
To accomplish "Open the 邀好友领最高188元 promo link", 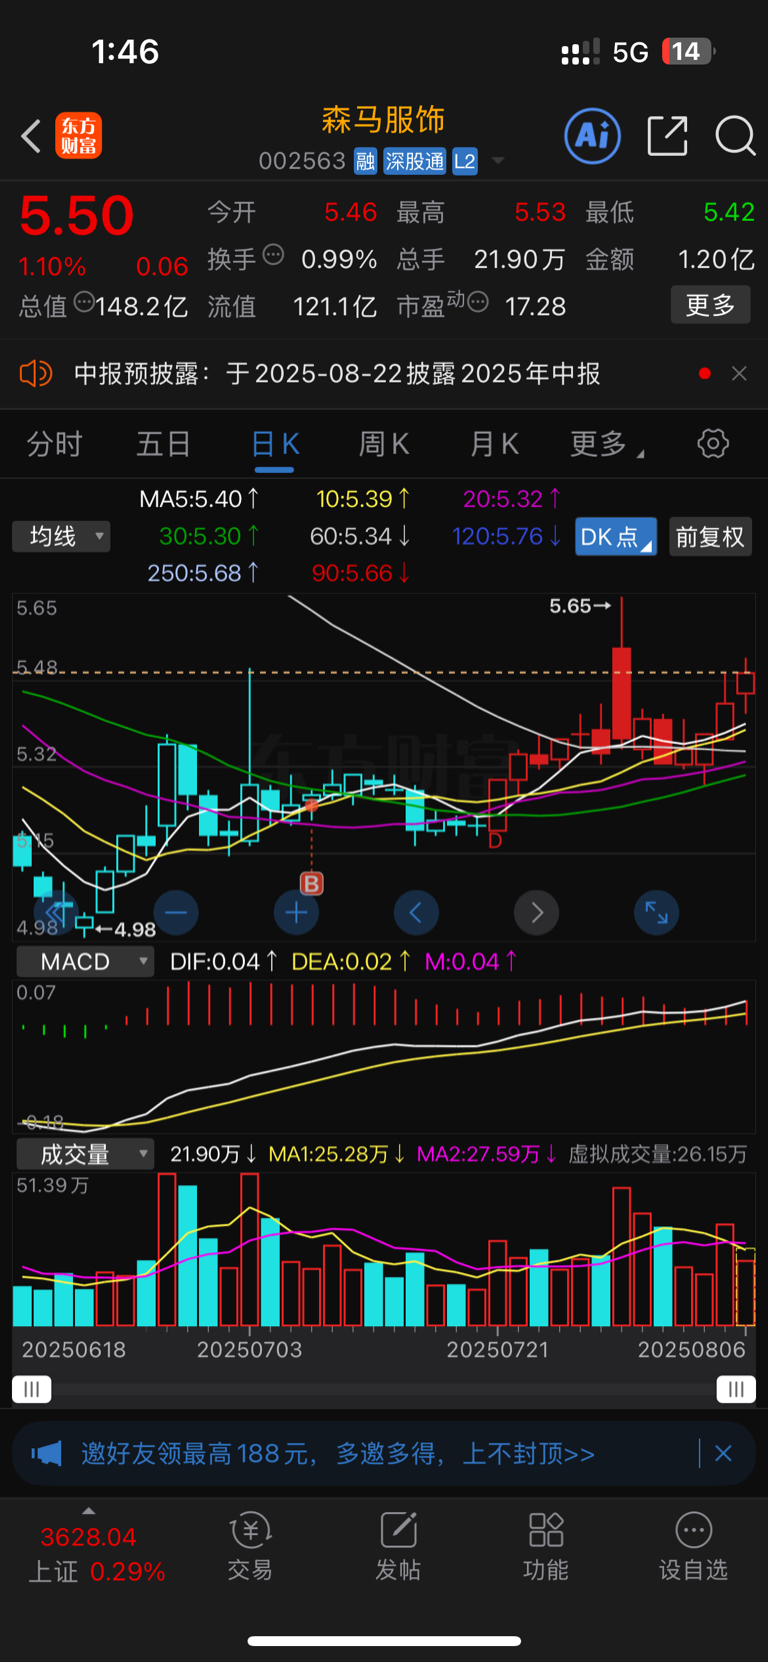I will click(x=338, y=1453).
